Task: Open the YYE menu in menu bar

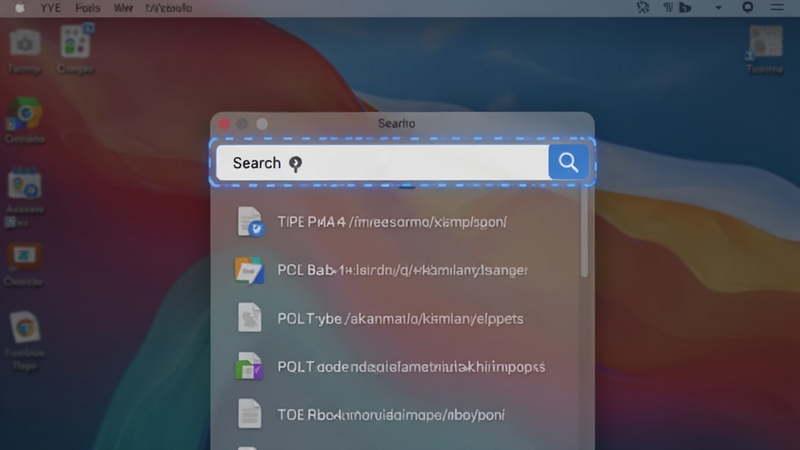Action: (x=50, y=8)
